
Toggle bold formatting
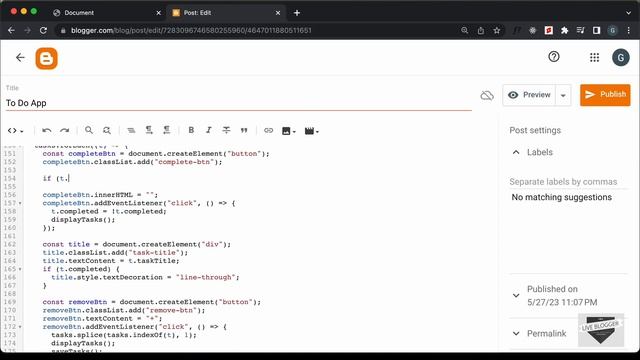coord(191,130)
